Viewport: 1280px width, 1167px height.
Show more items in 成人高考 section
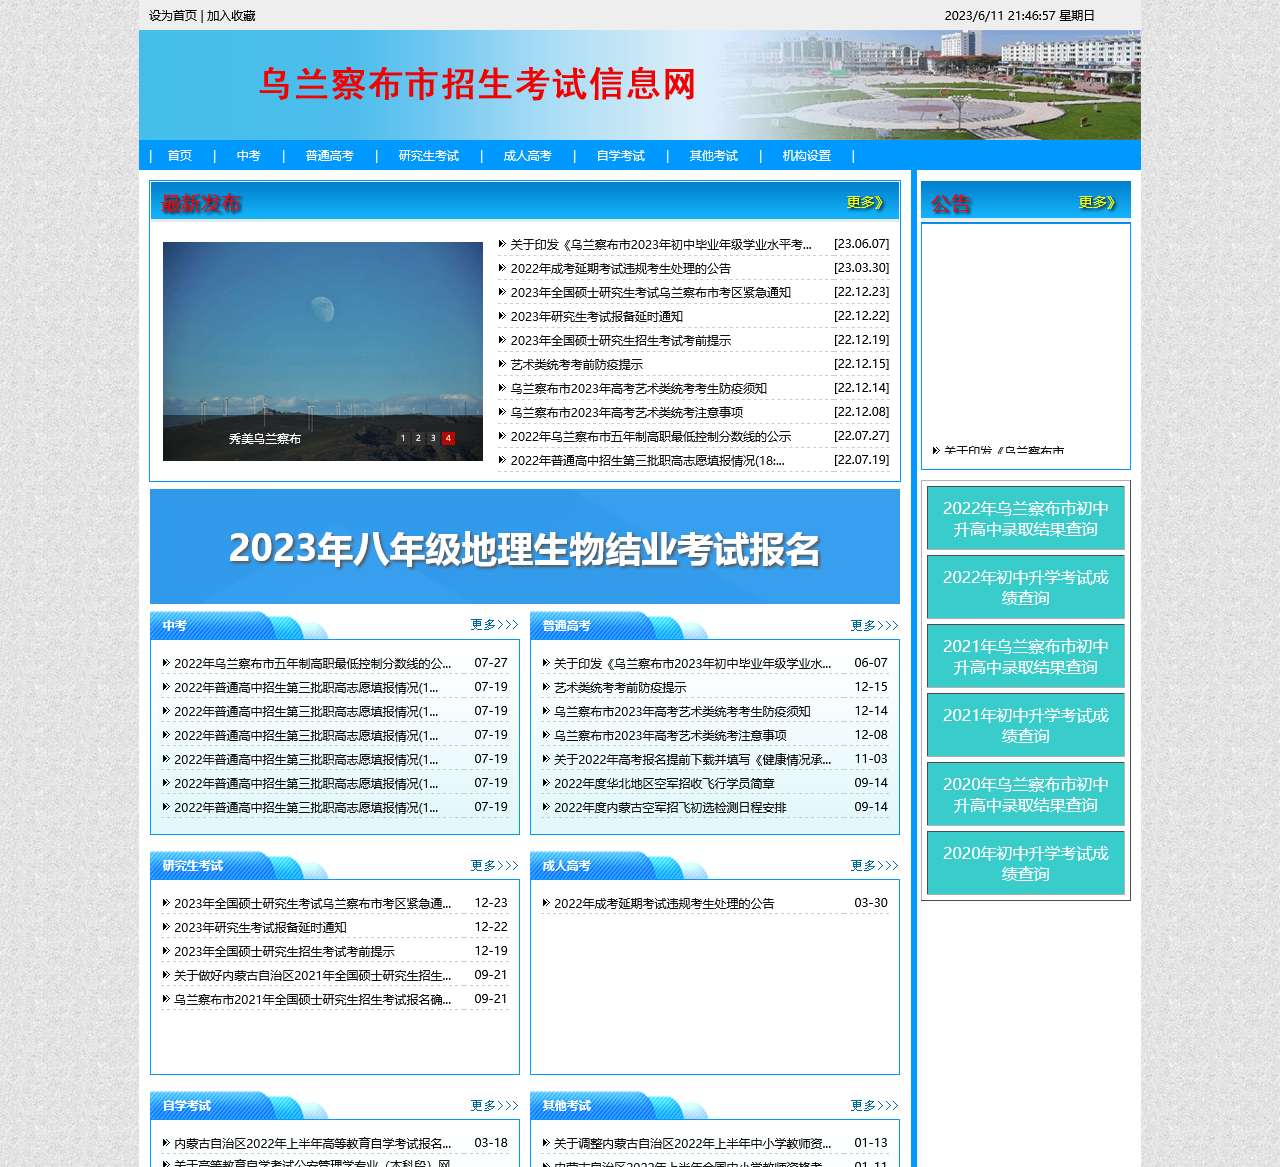point(874,865)
